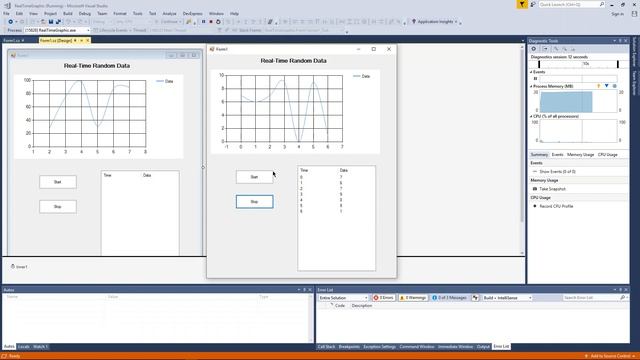Image resolution: width=640 pixels, height=360 pixels.
Task: Open Diagnostic Tools settings gear
Action: tap(533, 49)
